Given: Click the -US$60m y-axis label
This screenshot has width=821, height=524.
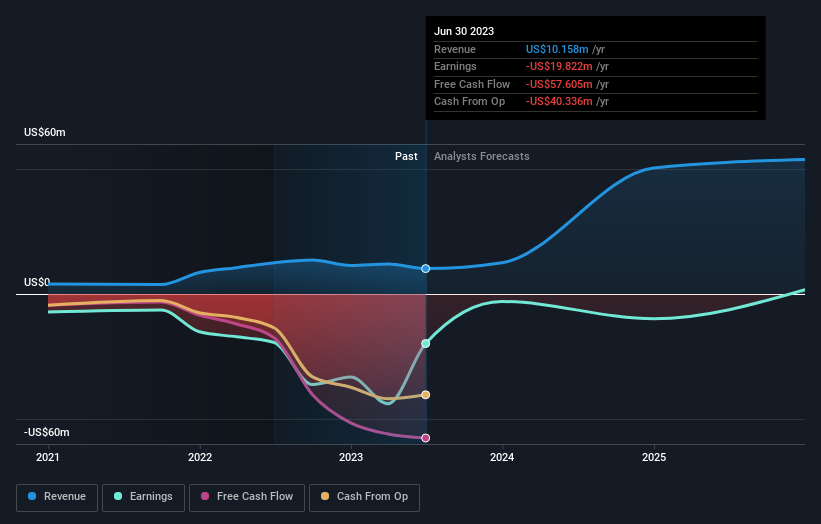Looking at the screenshot, I should tap(47, 432).
